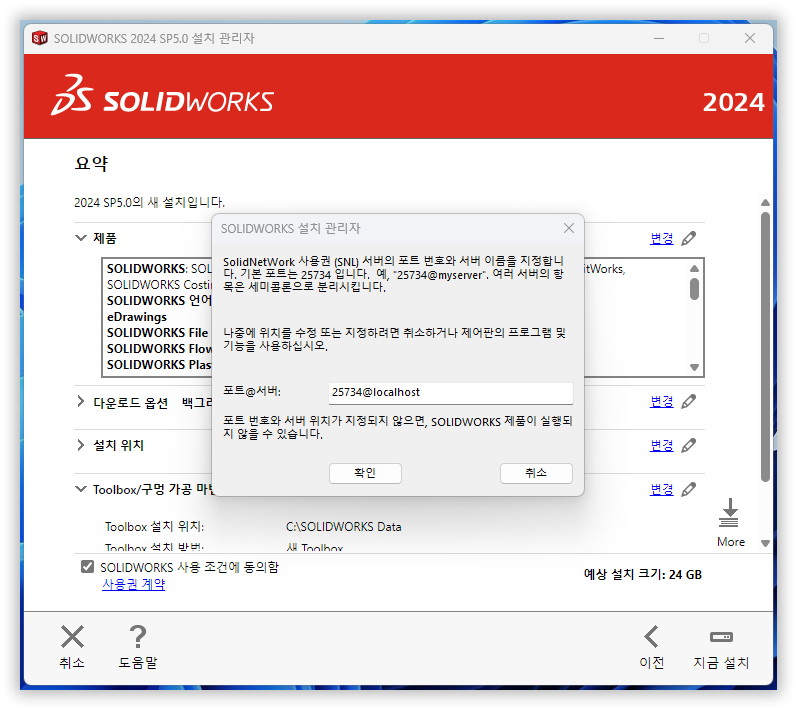Select SOLIDWORKS 언어 item in product list
This screenshot has width=797, height=710.
[x=159, y=301]
